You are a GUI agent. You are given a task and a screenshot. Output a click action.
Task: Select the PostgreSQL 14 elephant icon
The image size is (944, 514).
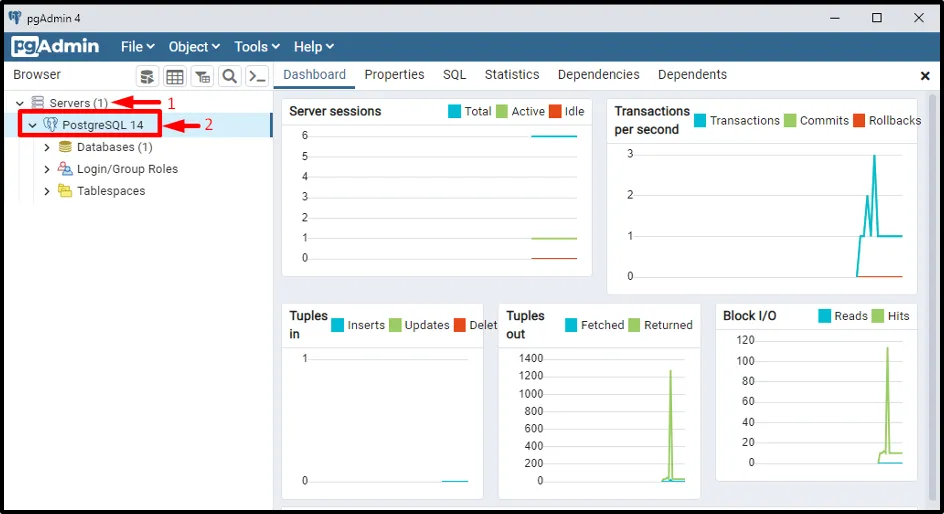pos(50,125)
